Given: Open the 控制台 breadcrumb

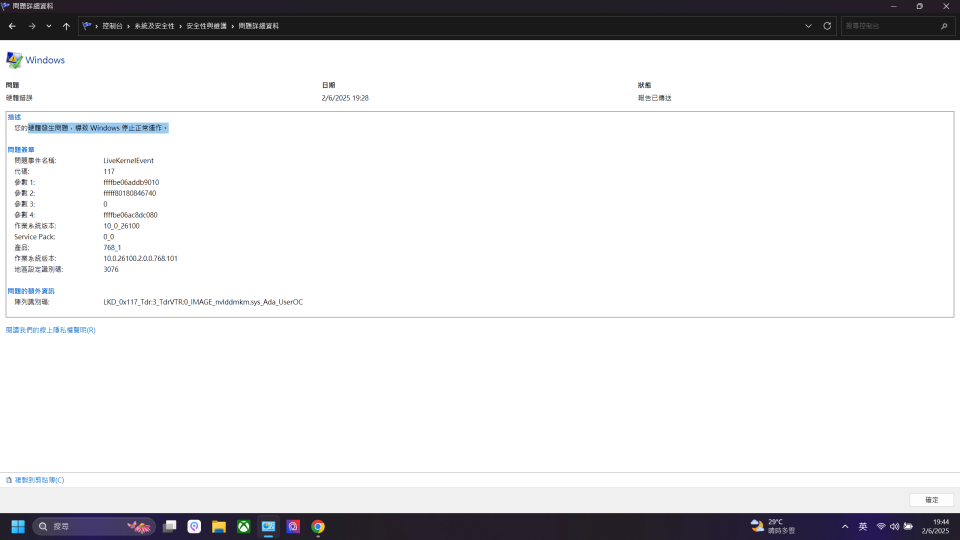Looking at the screenshot, I should (112, 26).
